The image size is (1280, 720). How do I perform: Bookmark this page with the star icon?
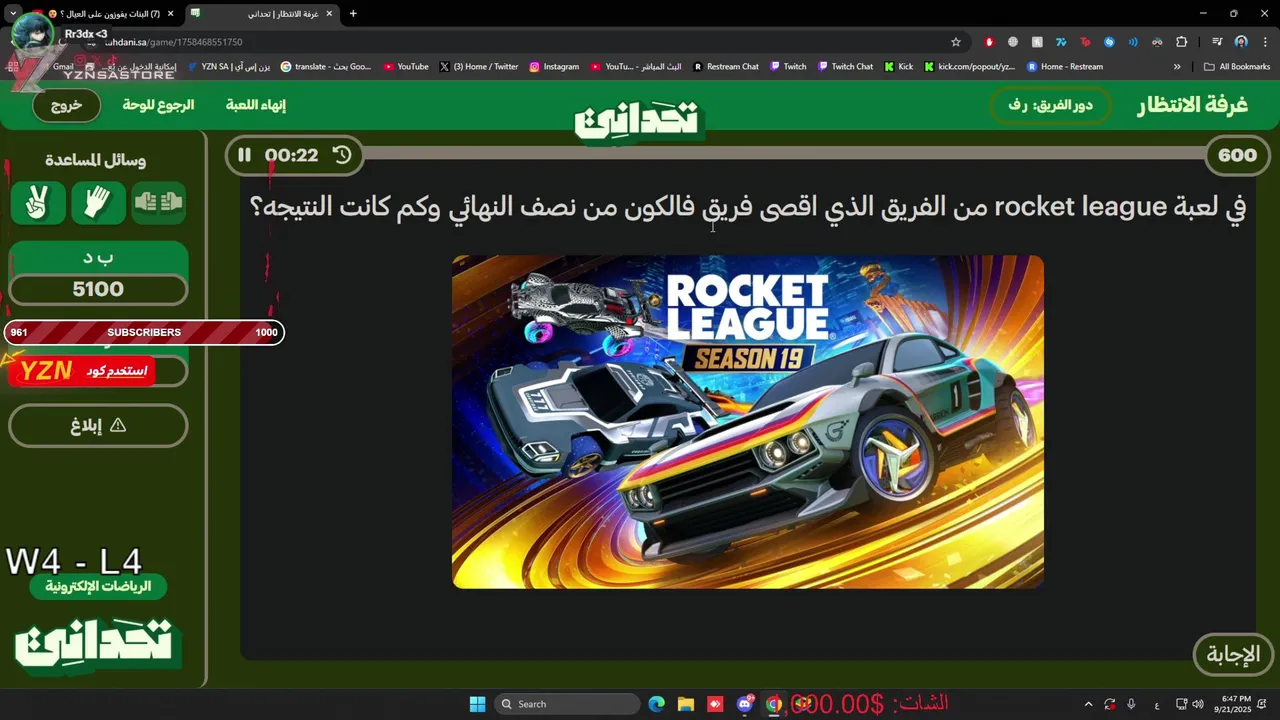coord(956,42)
